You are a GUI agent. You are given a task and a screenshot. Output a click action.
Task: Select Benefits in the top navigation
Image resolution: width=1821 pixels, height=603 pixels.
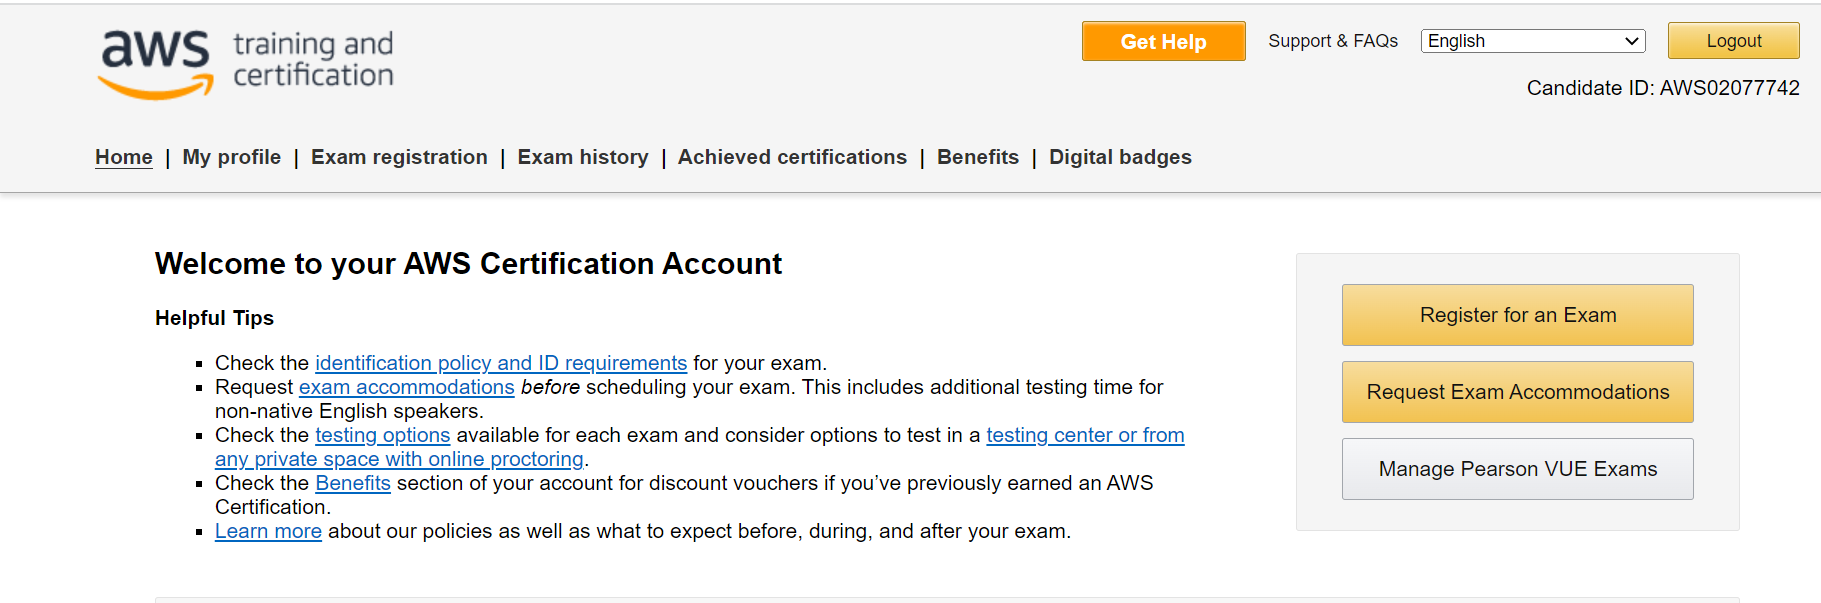coord(978,157)
